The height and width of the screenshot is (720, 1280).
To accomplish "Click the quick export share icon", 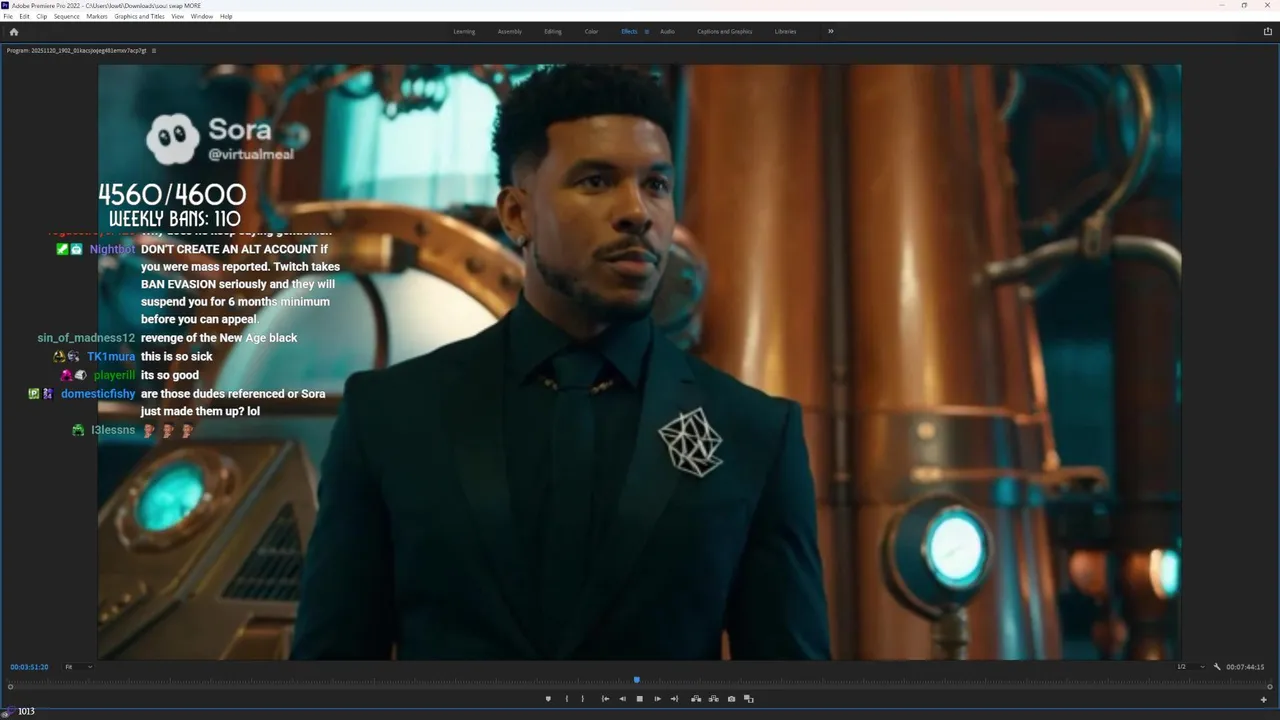I will 1268,31.
